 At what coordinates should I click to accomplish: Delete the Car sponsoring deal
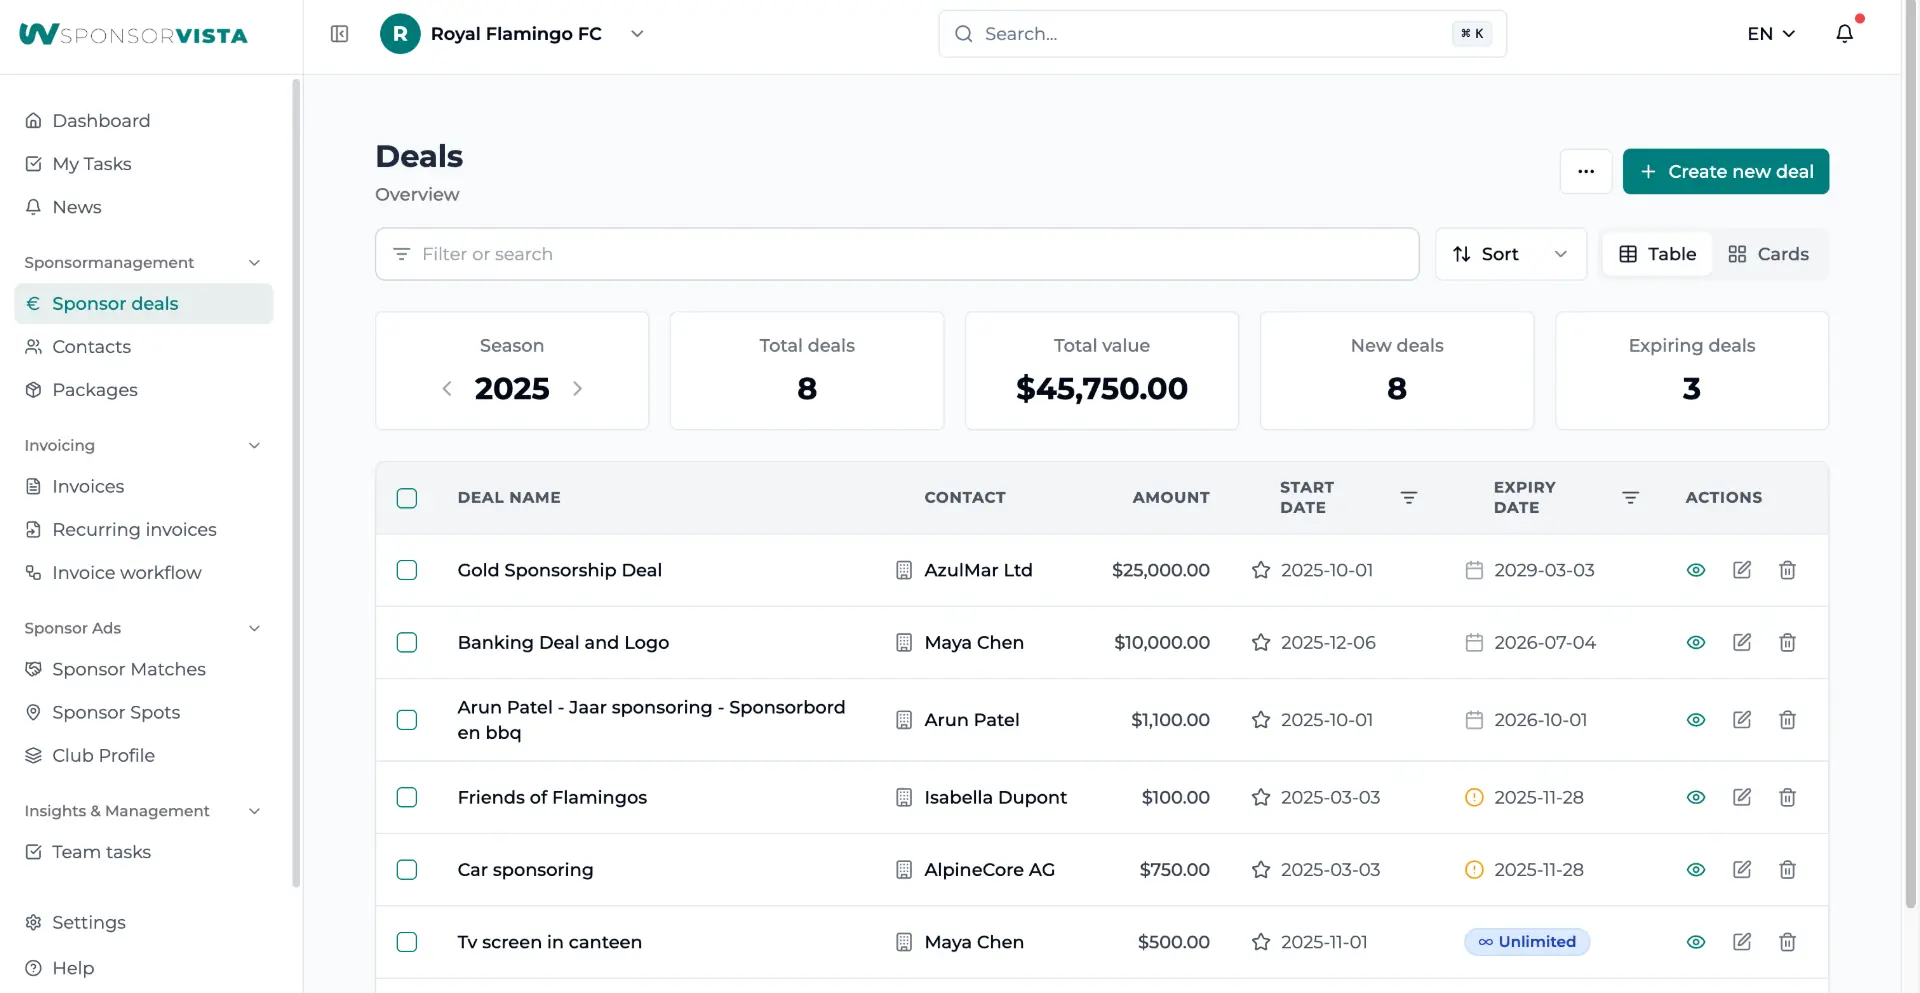1787,870
